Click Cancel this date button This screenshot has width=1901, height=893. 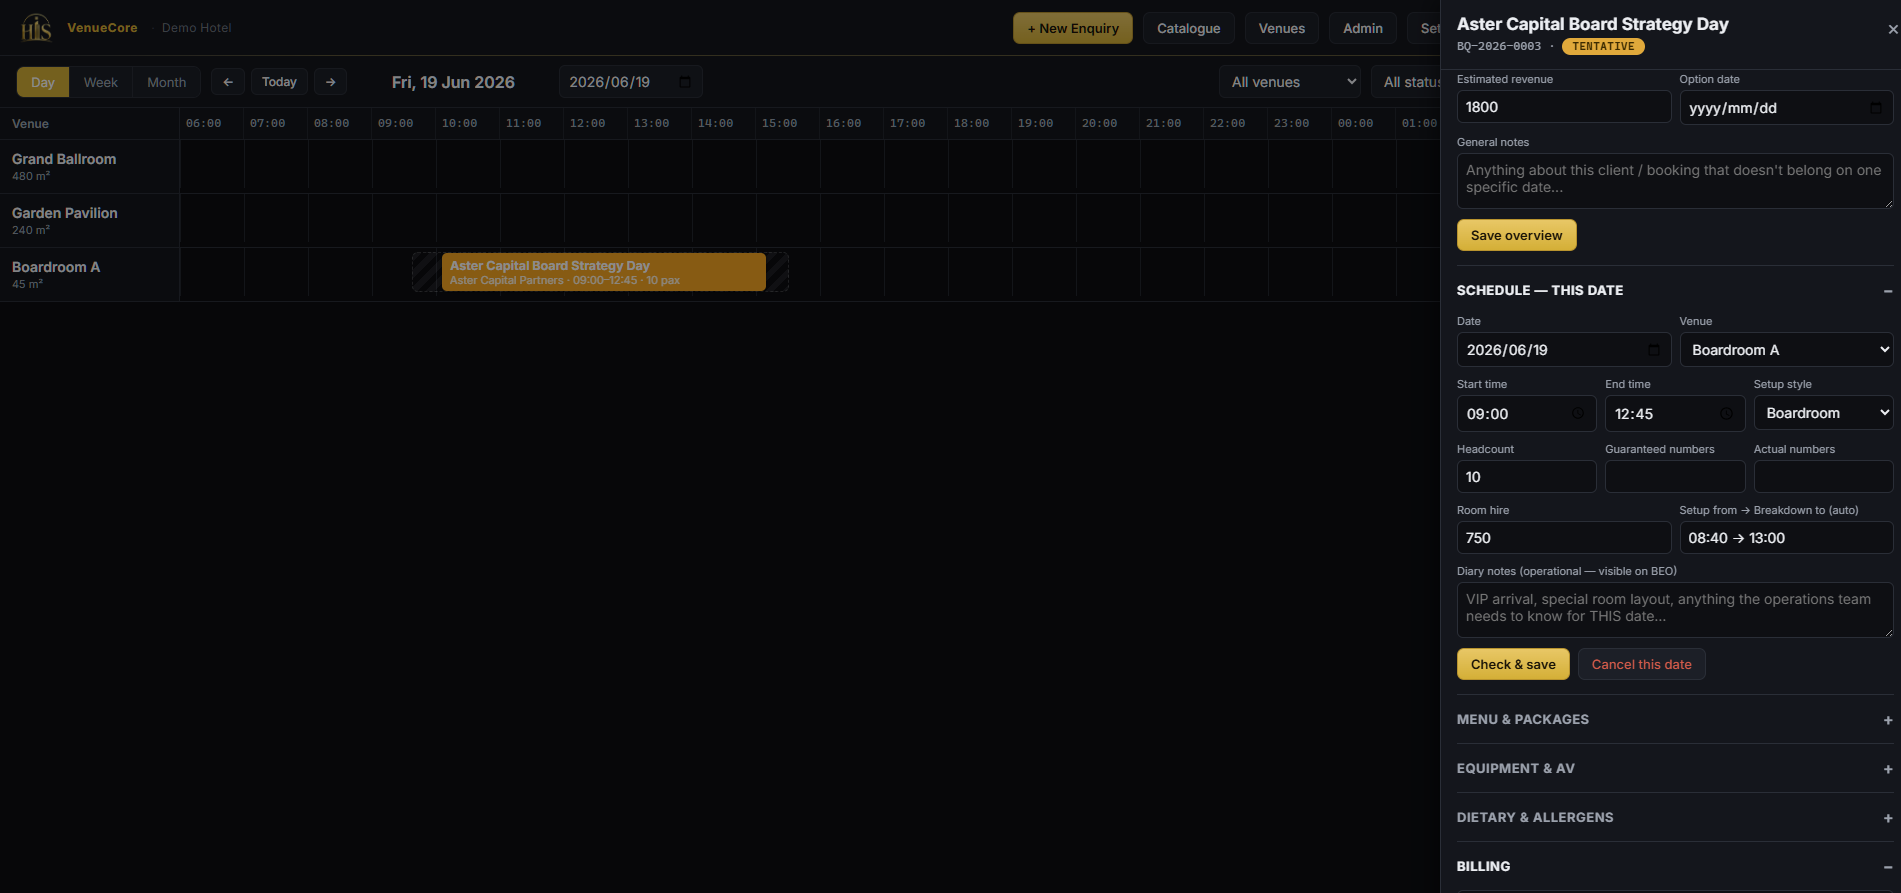tap(1641, 664)
